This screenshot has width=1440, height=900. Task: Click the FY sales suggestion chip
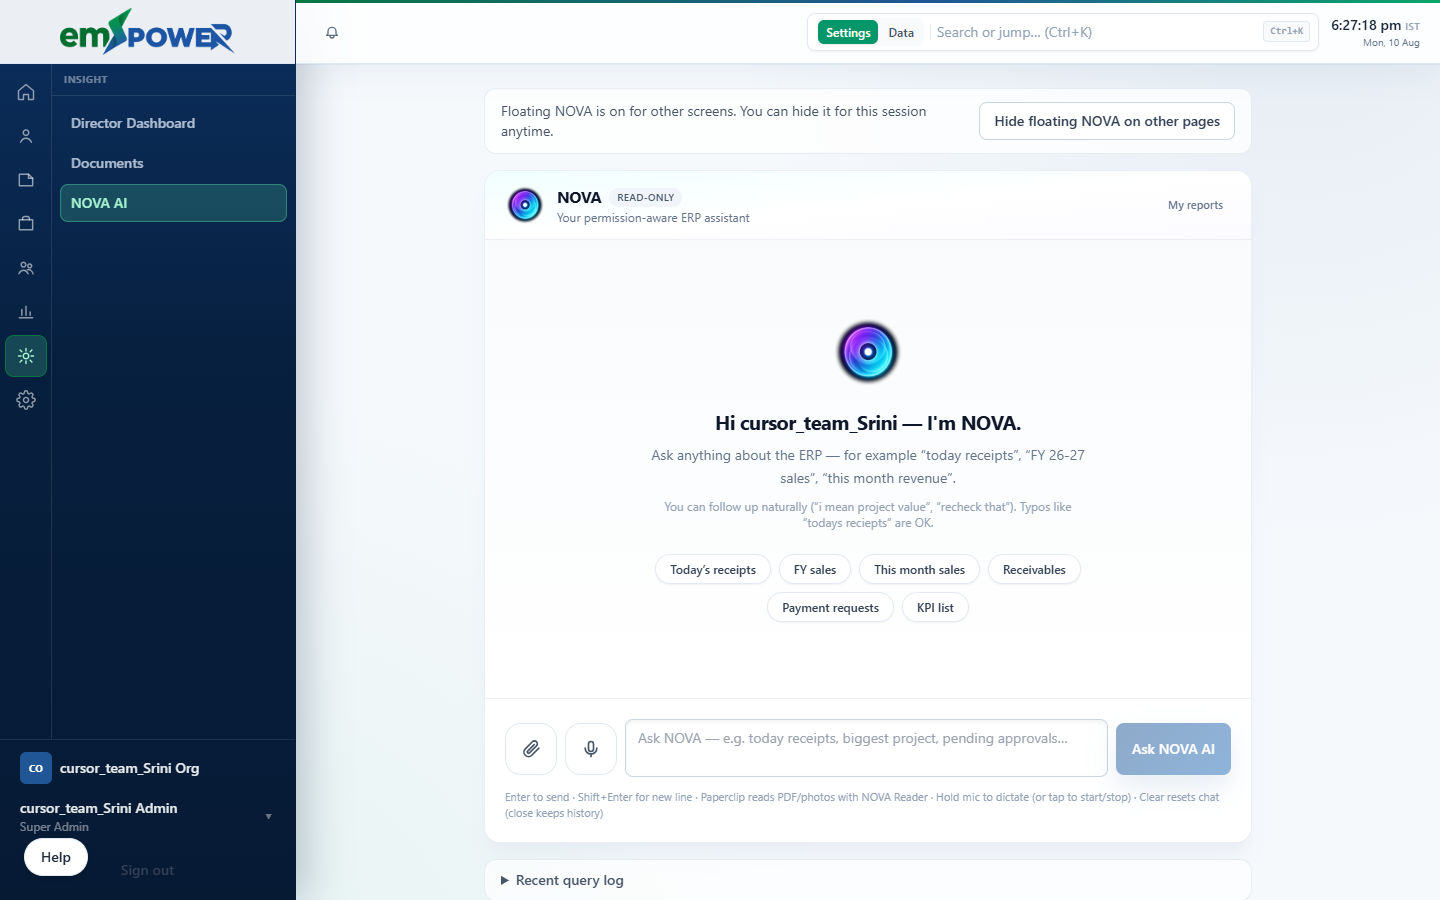pyautogui.click(x=815, y=570)
